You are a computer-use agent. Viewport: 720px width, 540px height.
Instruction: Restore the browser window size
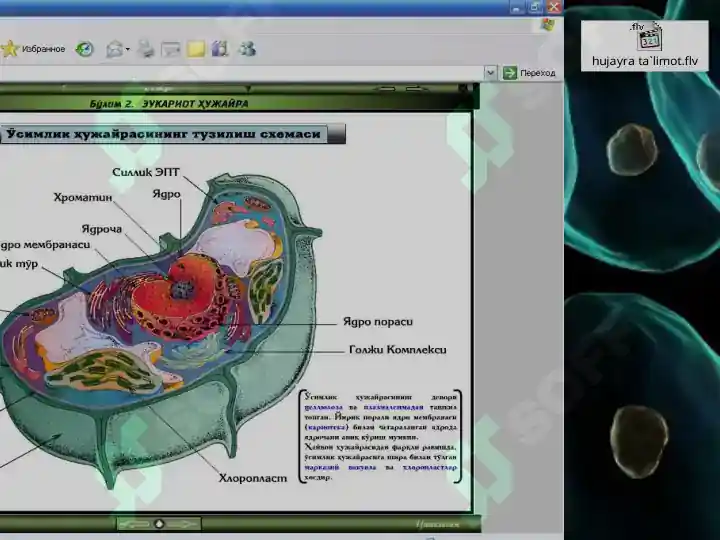pyautogui.click(x=535, y=7)
